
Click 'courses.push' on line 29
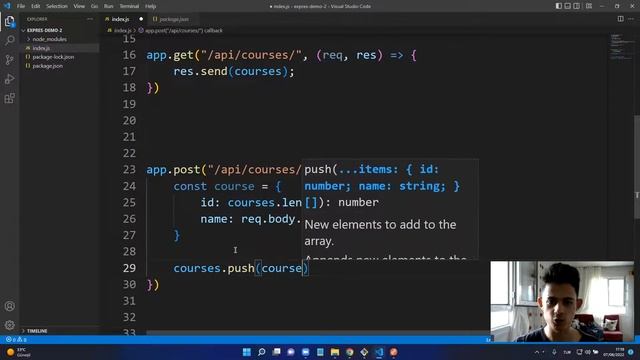pyautogui.click(x=214, y=268)
